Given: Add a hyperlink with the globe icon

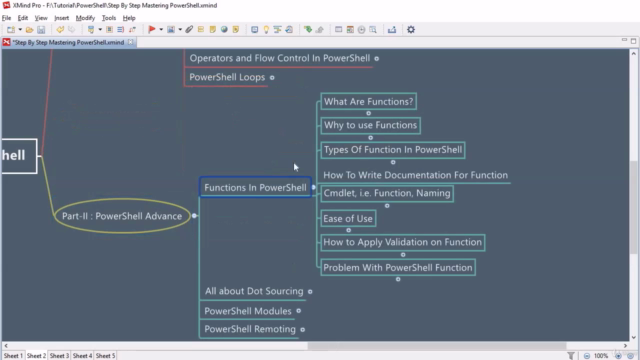Looking at the screenshot, I should coord(224,29).
